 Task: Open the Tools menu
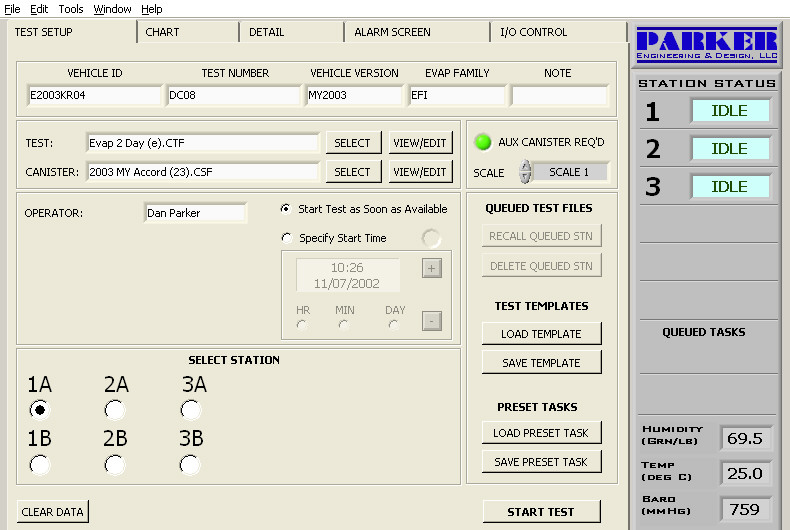[71, 9]
